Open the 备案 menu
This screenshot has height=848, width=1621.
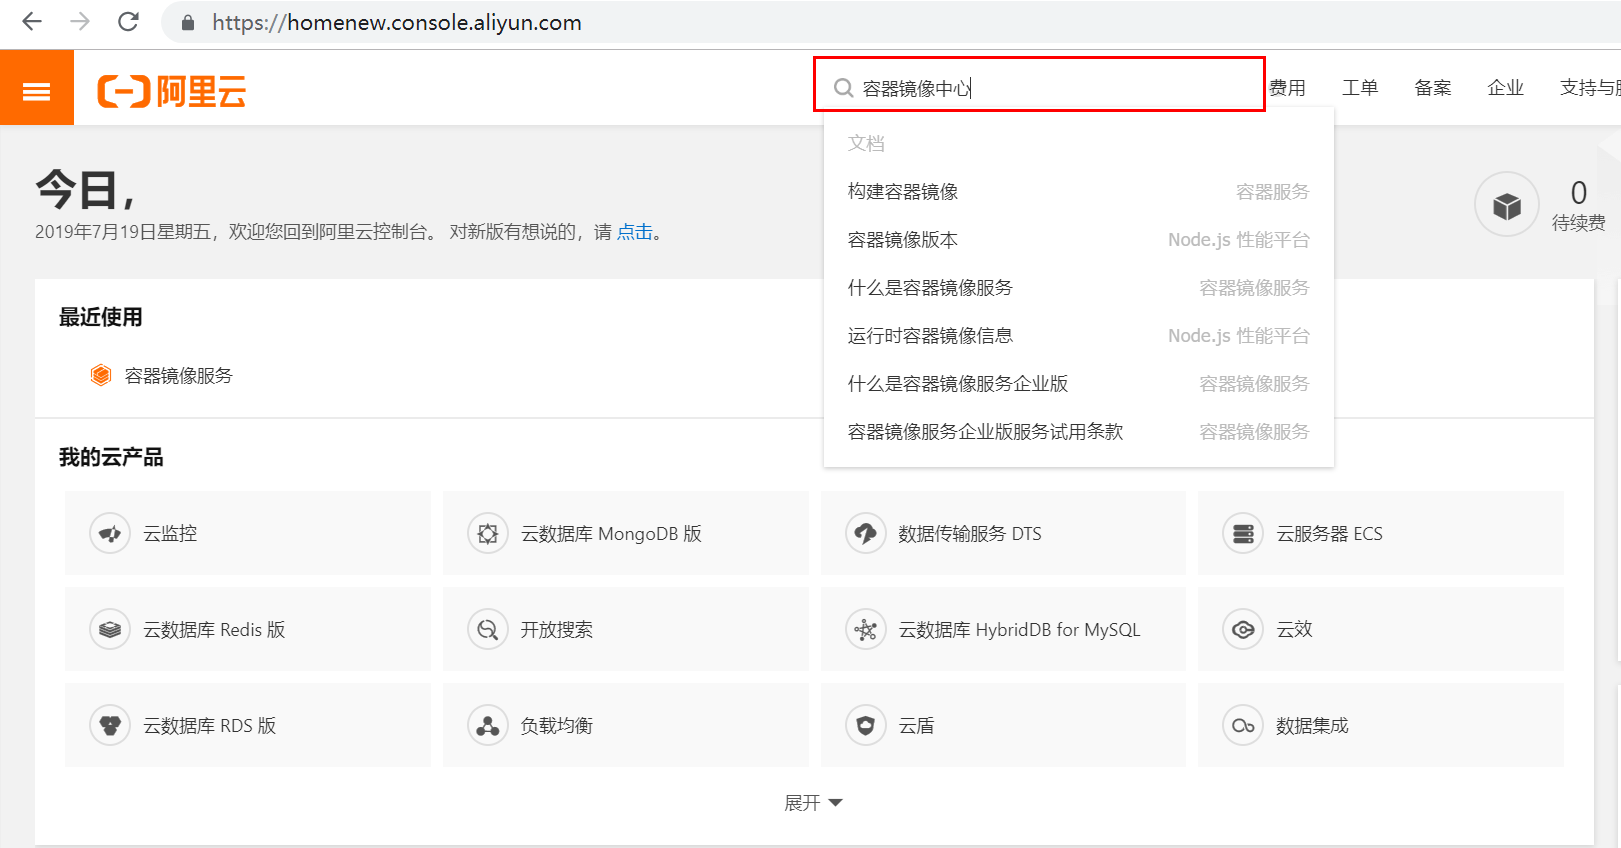[x=1433, y=88]
